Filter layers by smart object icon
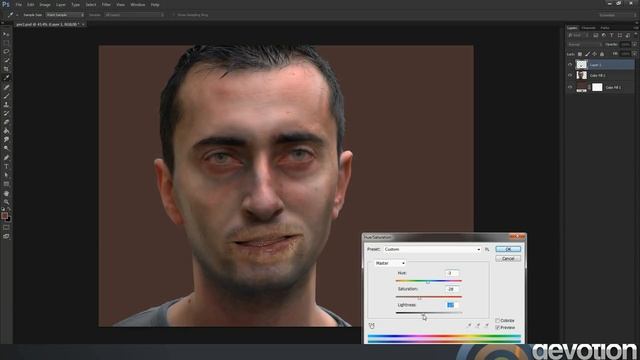The width and height of the screenshot is (640, 360). point(628,36)
